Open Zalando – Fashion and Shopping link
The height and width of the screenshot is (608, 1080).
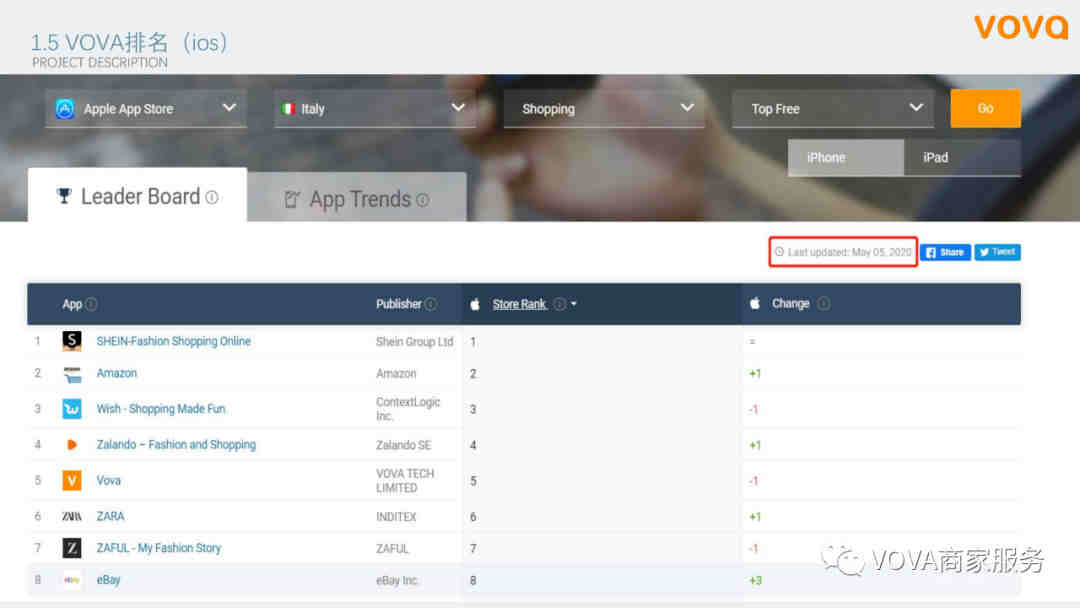point(176,445)
